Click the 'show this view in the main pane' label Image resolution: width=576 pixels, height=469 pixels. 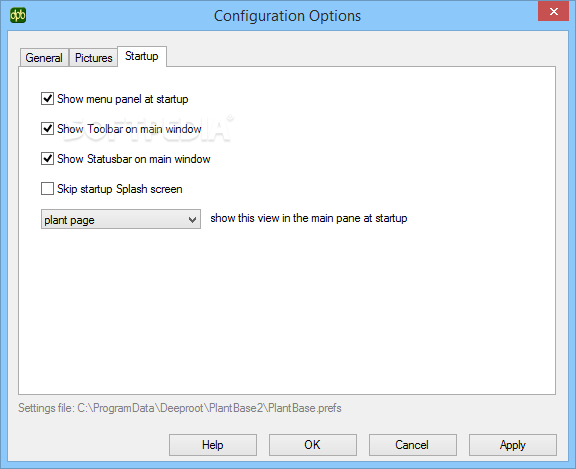309,218
